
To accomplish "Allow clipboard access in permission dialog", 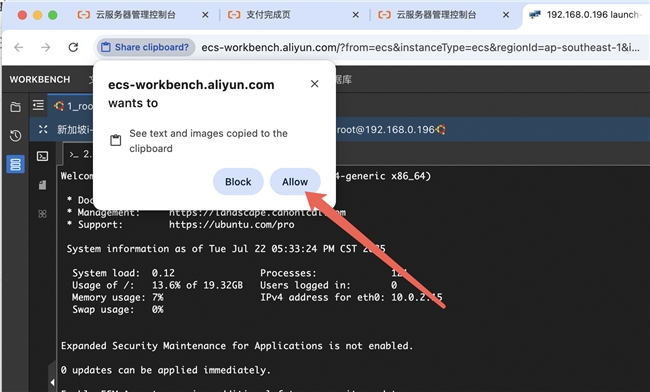I will coord(295,181).
